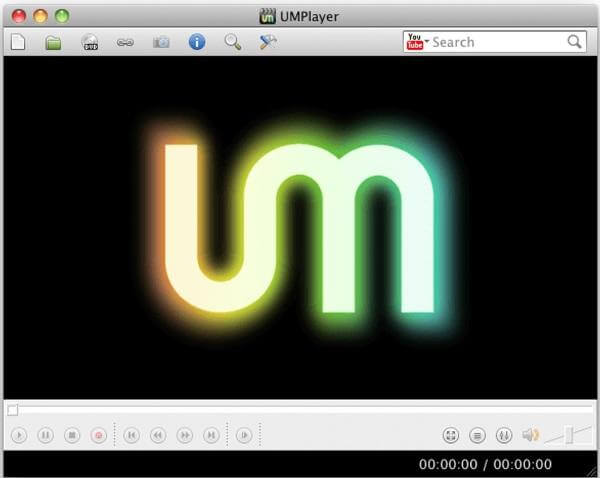Screen dimensions: 600x478
Task: Close UMPlayer with red window button
Action: point(19,16)
